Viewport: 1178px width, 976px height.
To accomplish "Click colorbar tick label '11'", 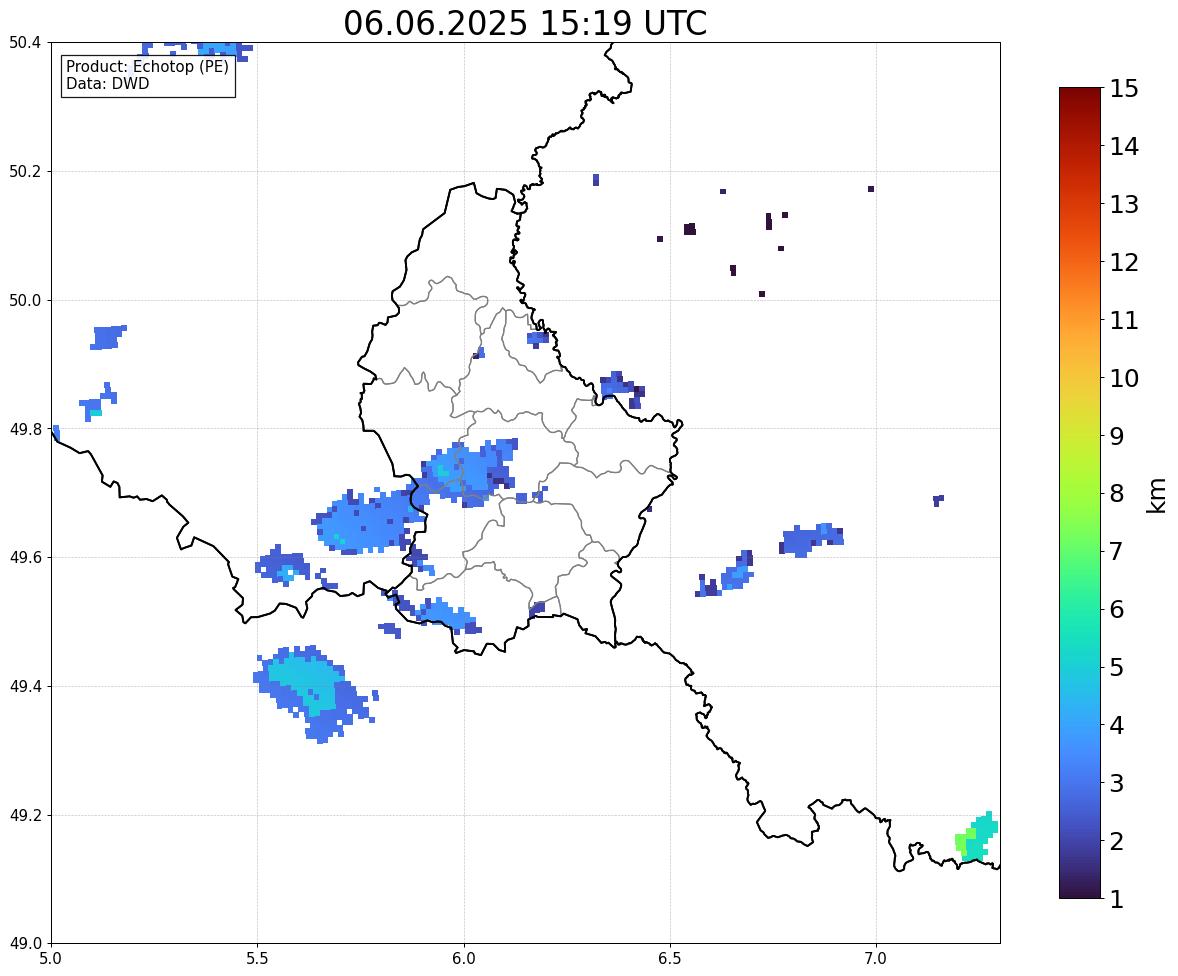I will [x=1124, y=320].
